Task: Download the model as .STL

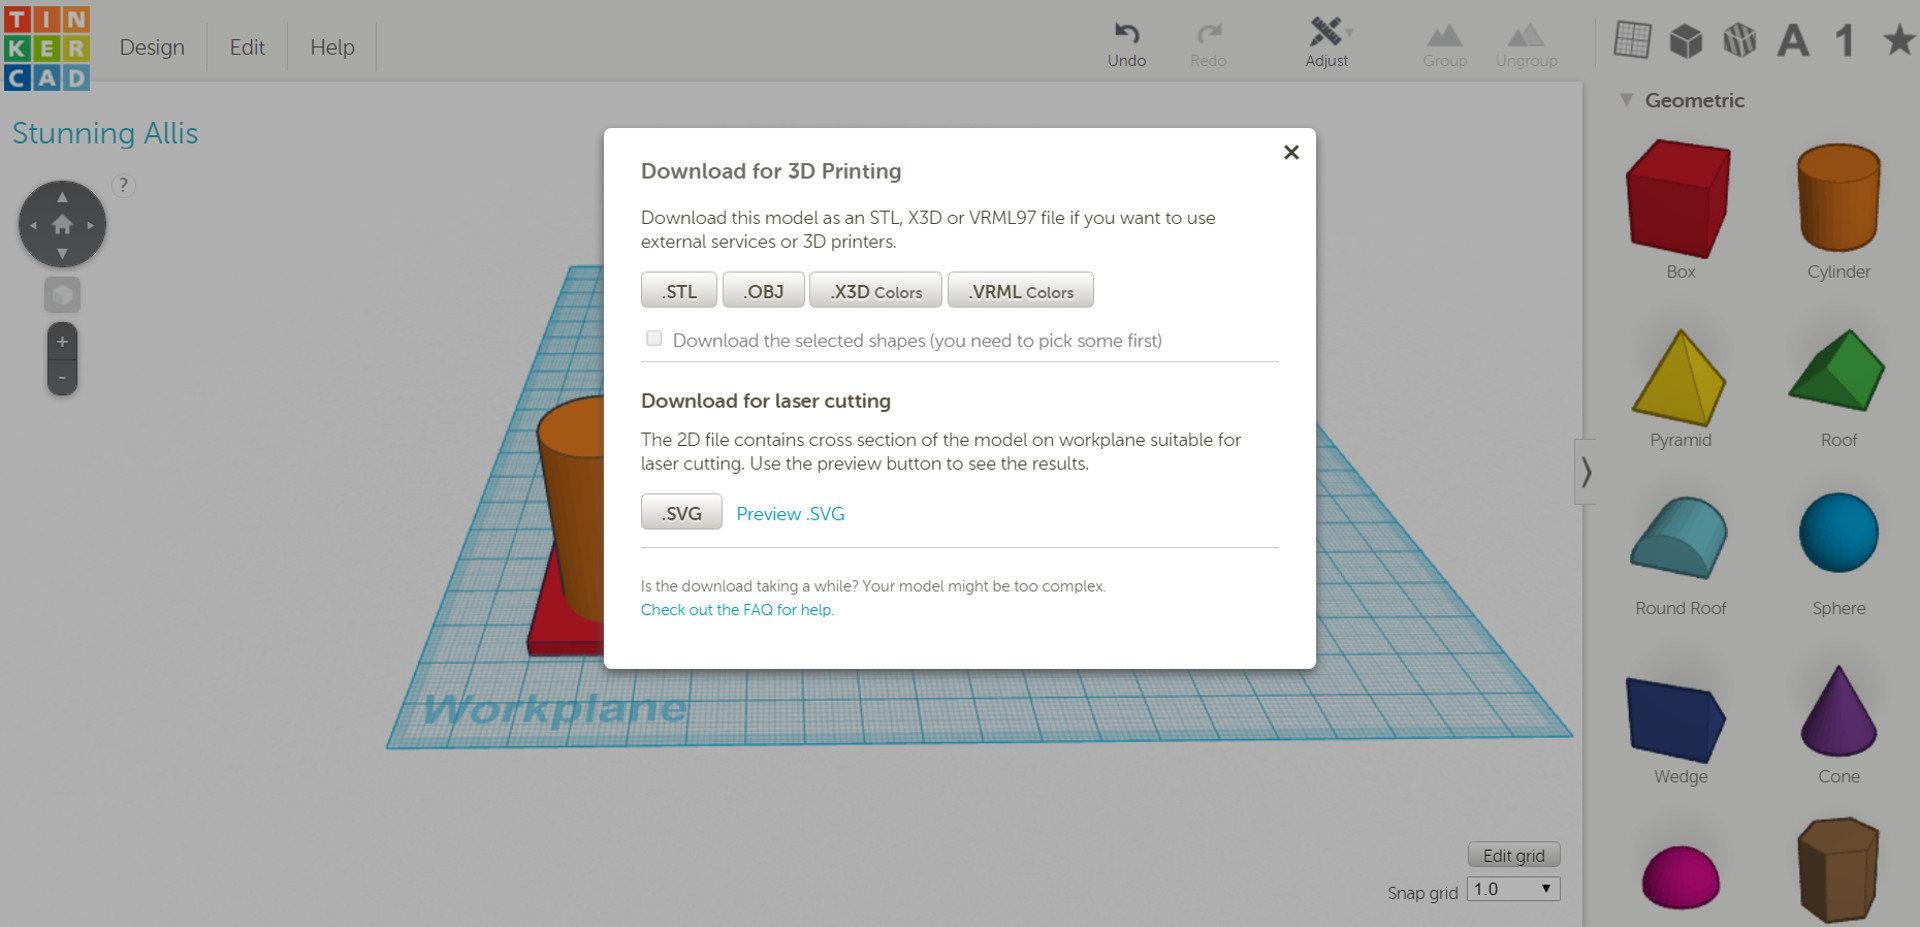Action: (678, 290)
